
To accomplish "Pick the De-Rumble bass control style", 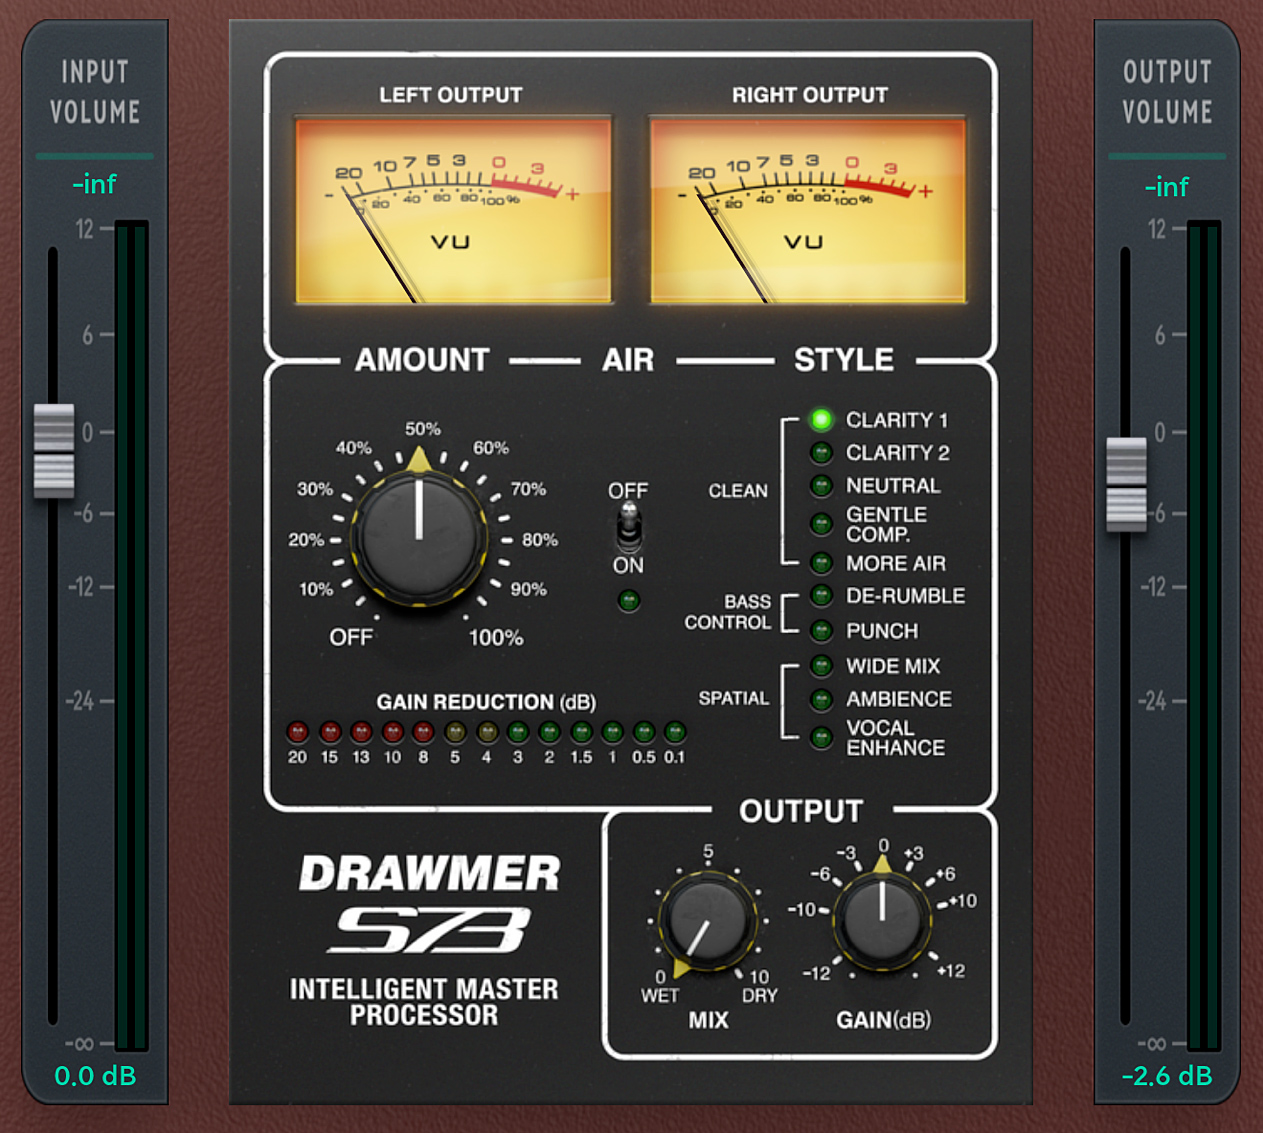I will 821,596.
